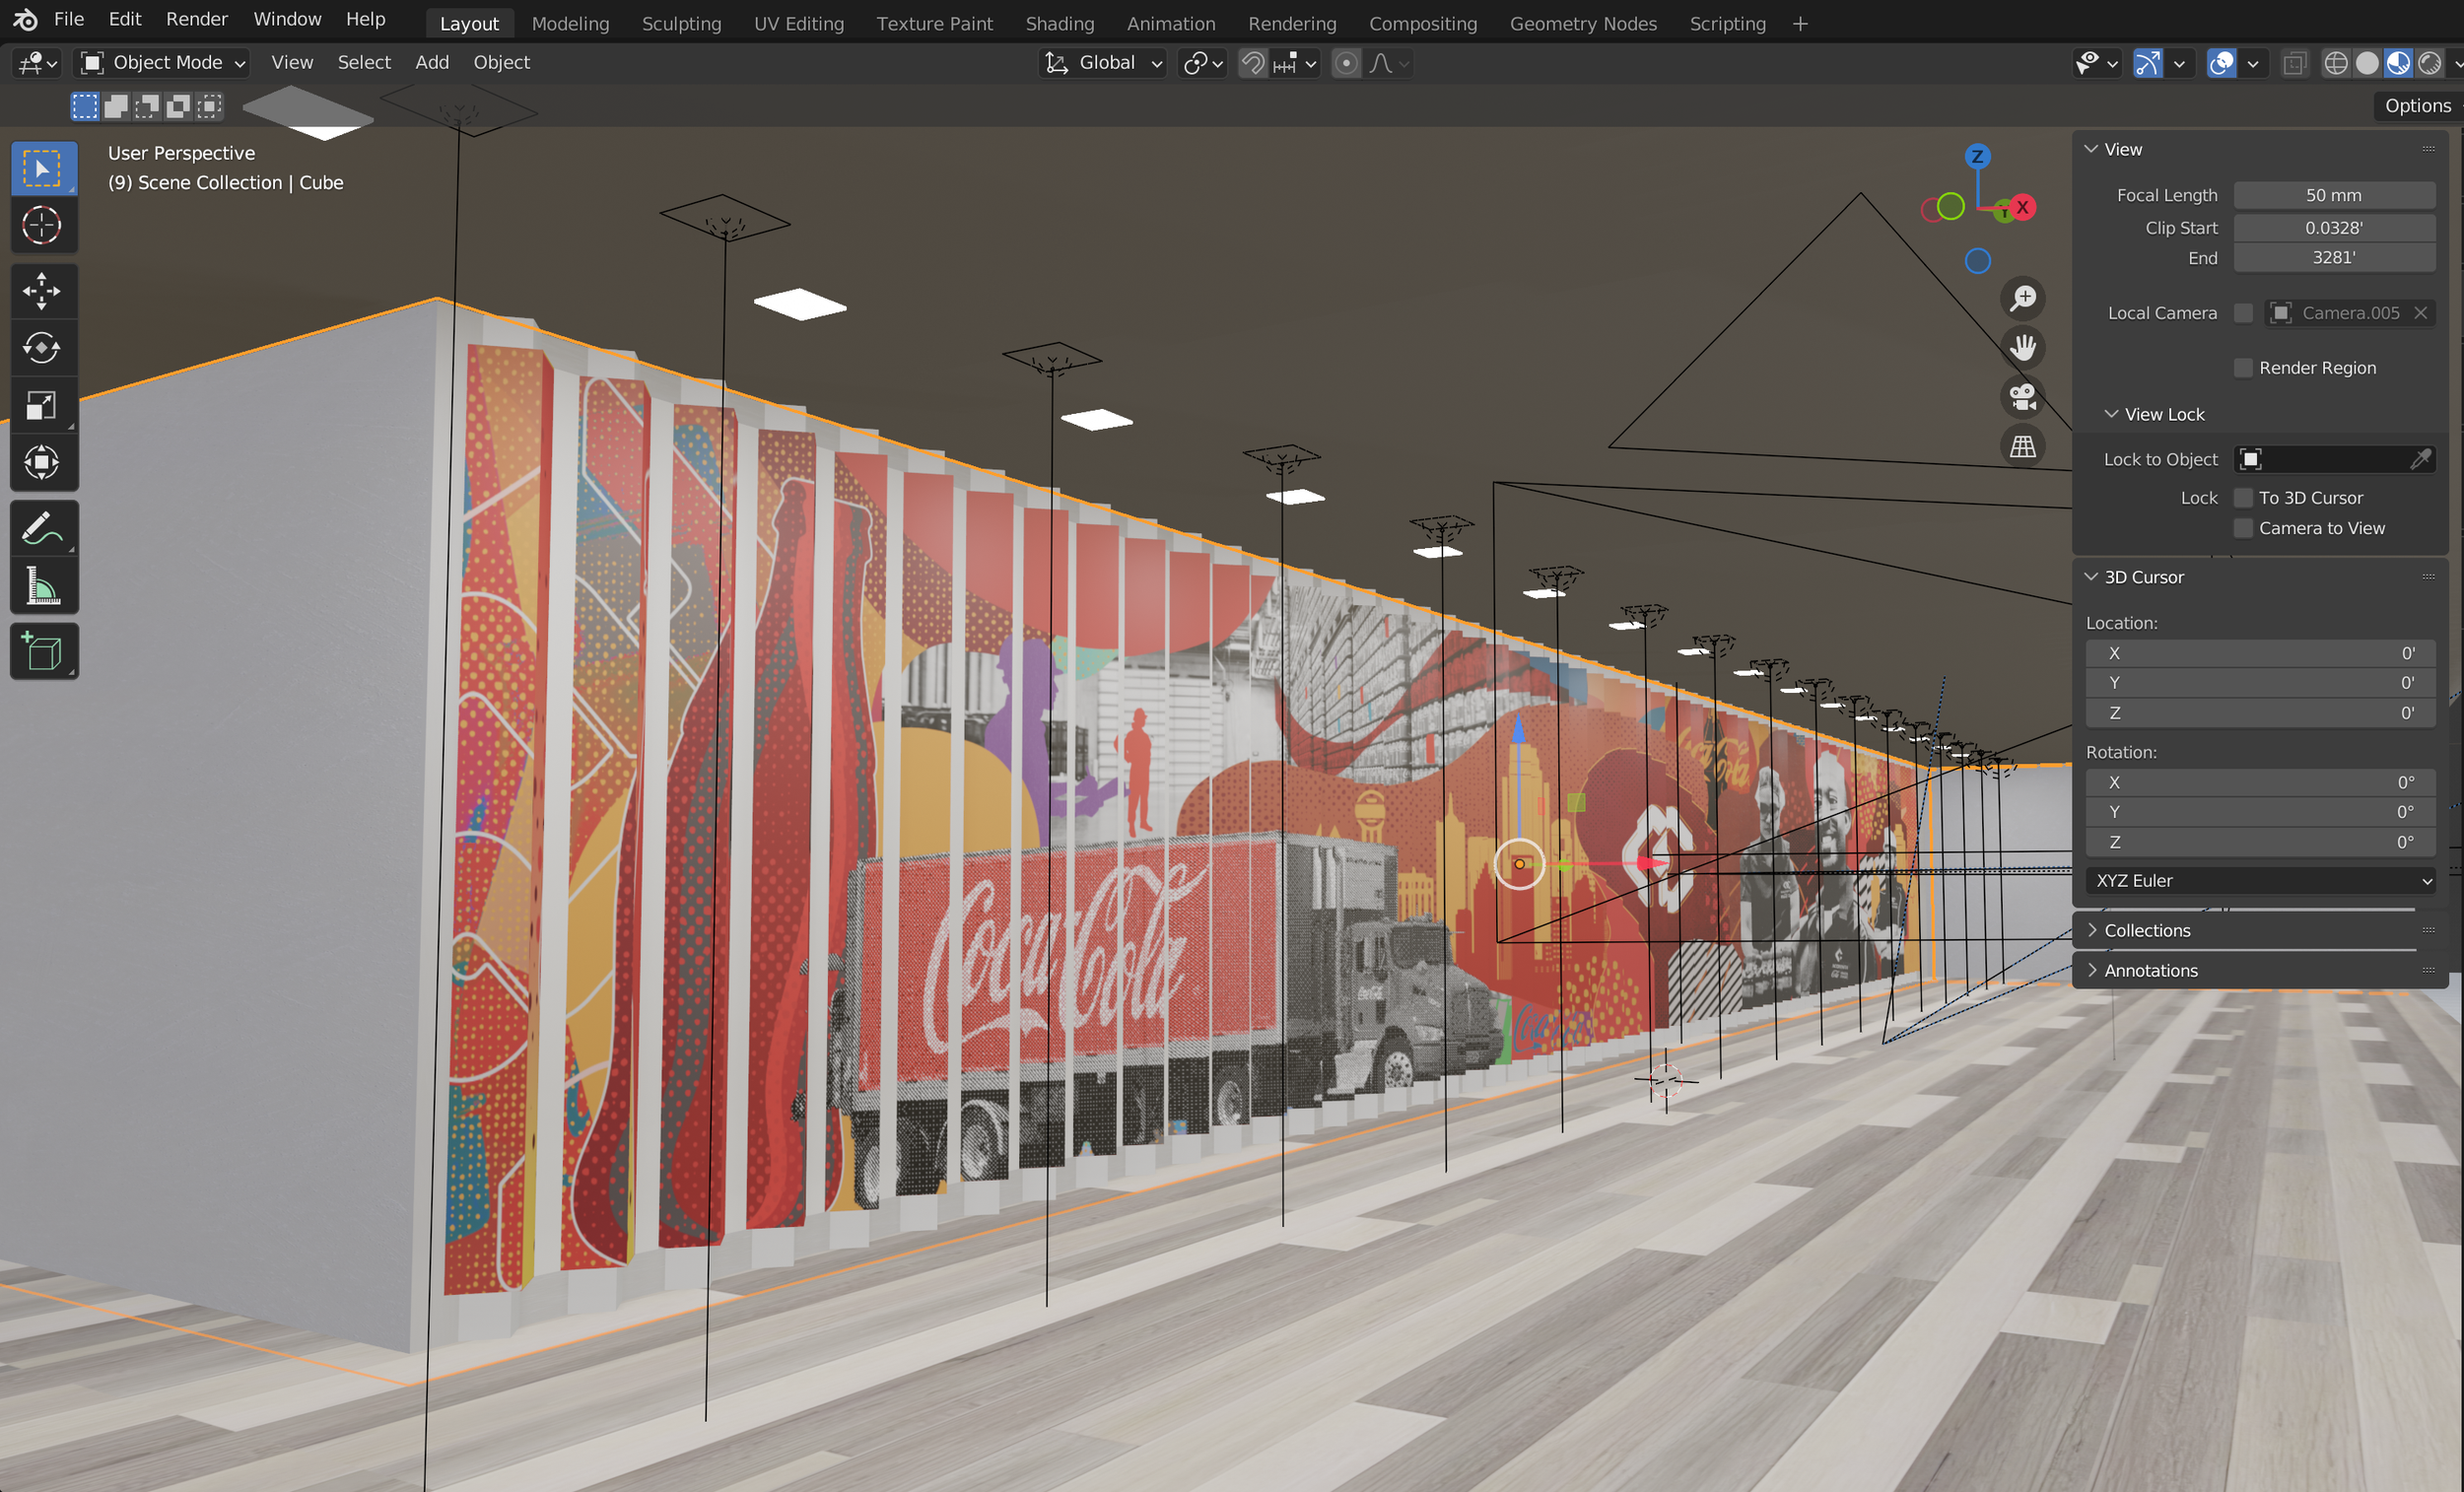
Task: Click the Options button
Action: tap(2417, 105)
